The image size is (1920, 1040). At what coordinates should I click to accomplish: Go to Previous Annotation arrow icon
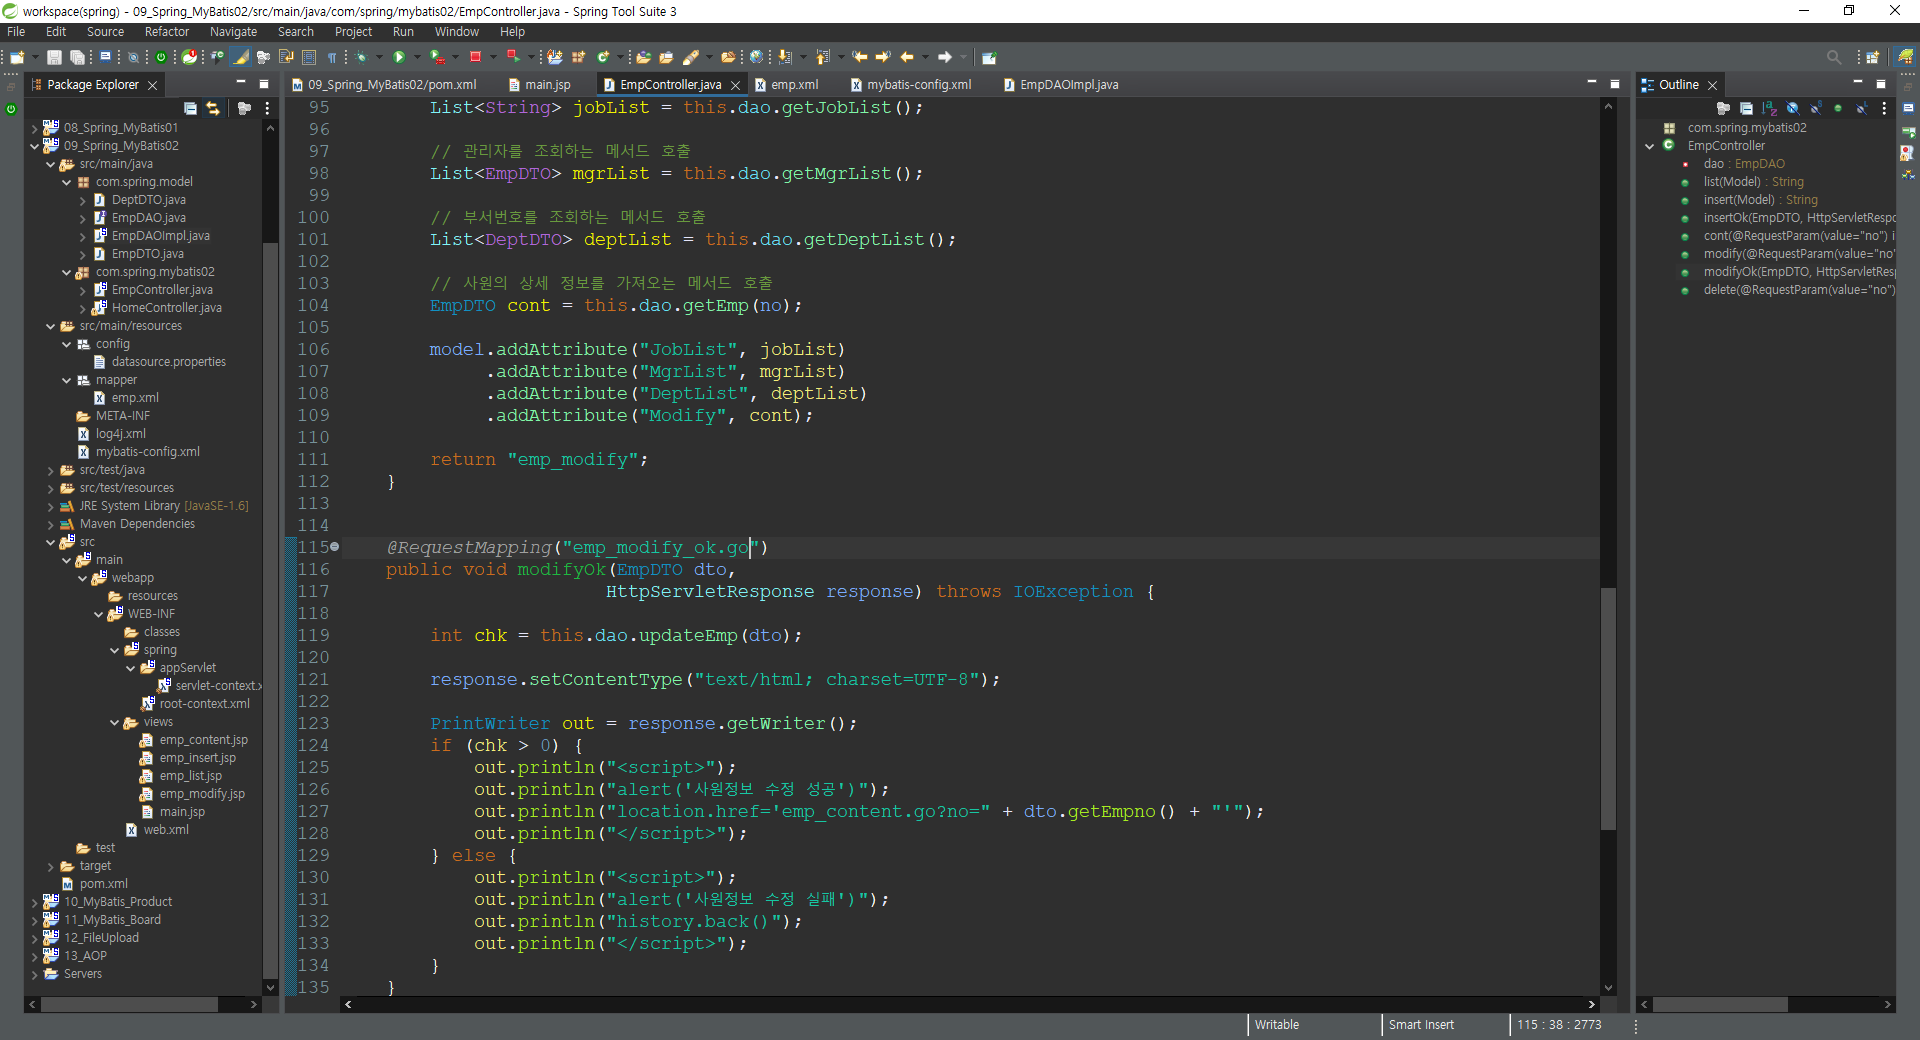point(822,57)
